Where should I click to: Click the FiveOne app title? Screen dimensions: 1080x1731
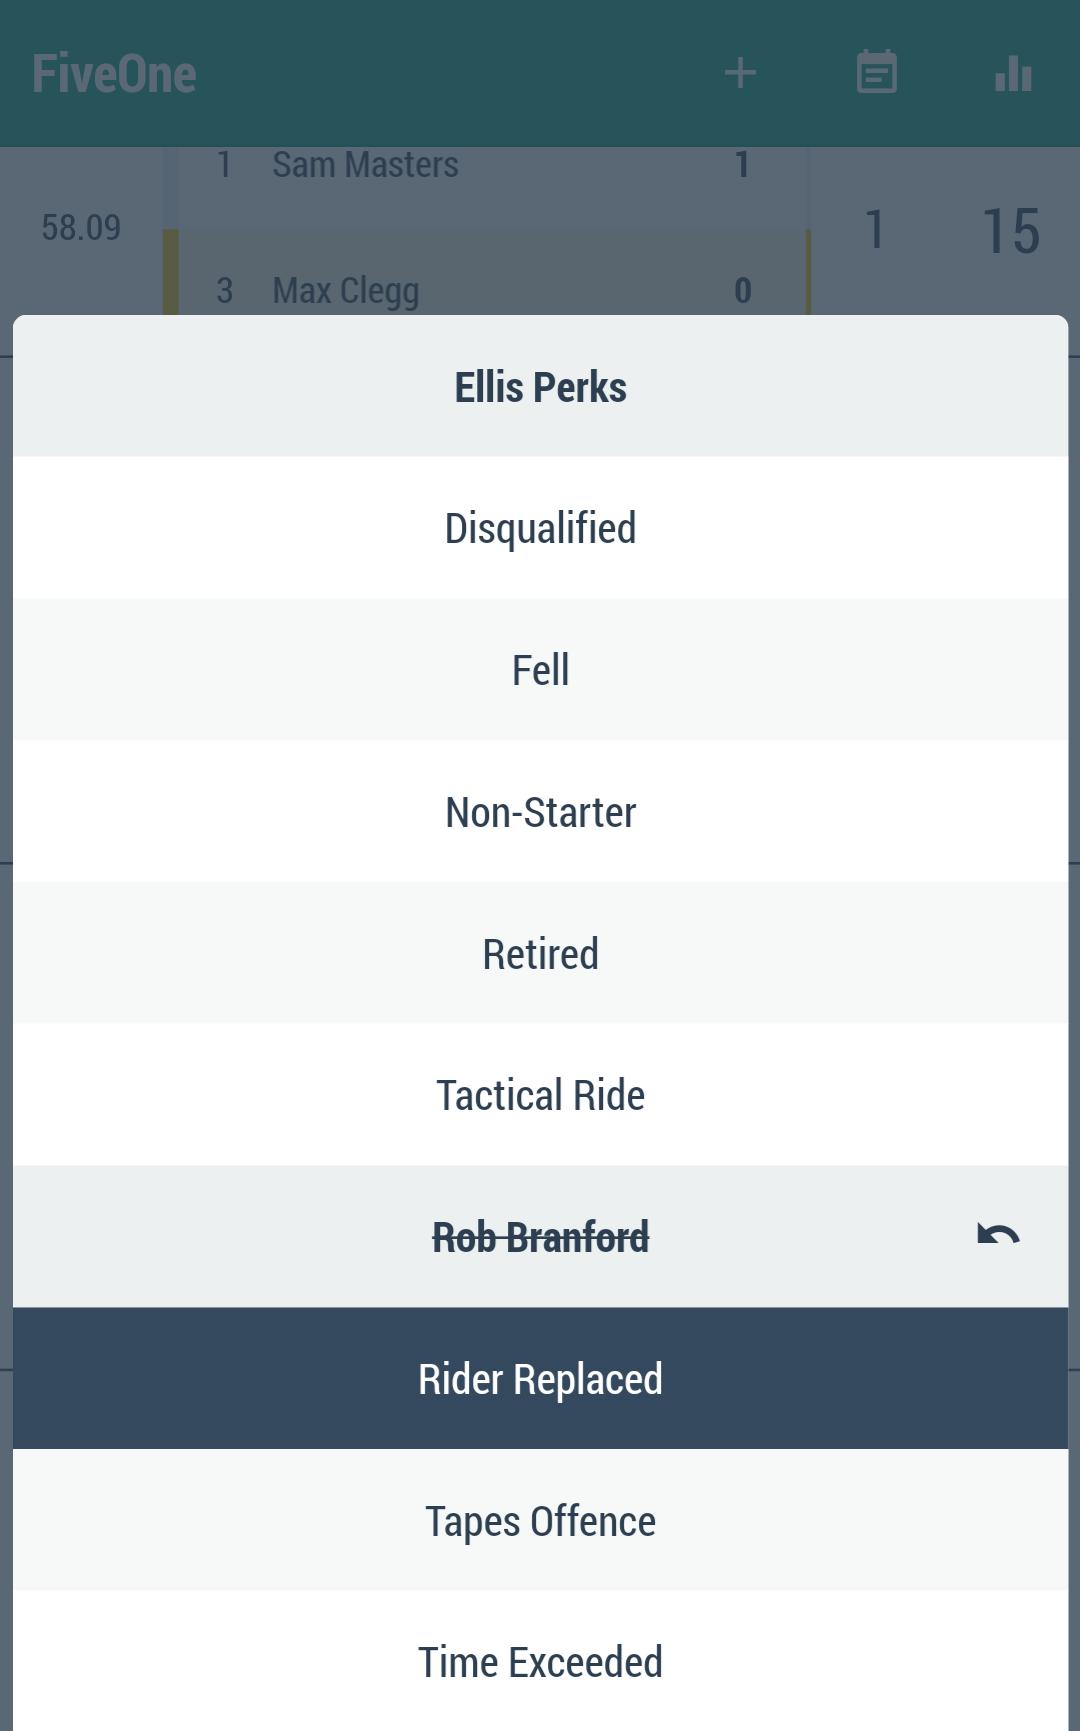[x=114, y=74]
